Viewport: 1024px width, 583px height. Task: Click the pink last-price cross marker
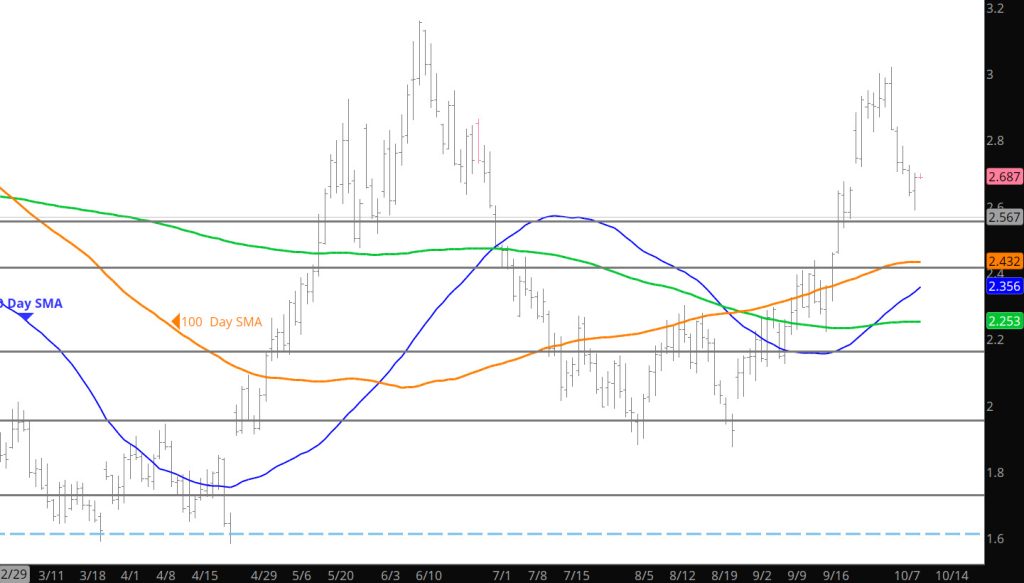tap(919, 177)
